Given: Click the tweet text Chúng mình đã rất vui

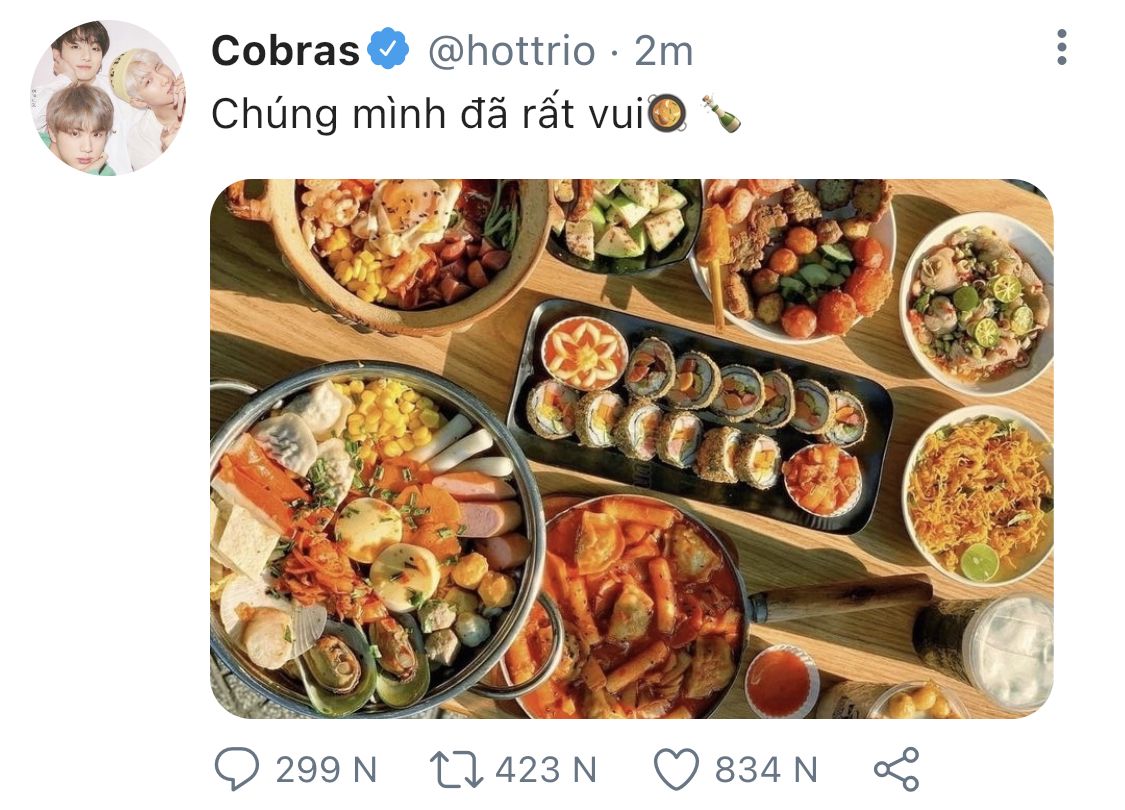Looking at the screenshot, I should tap(428, 114).
